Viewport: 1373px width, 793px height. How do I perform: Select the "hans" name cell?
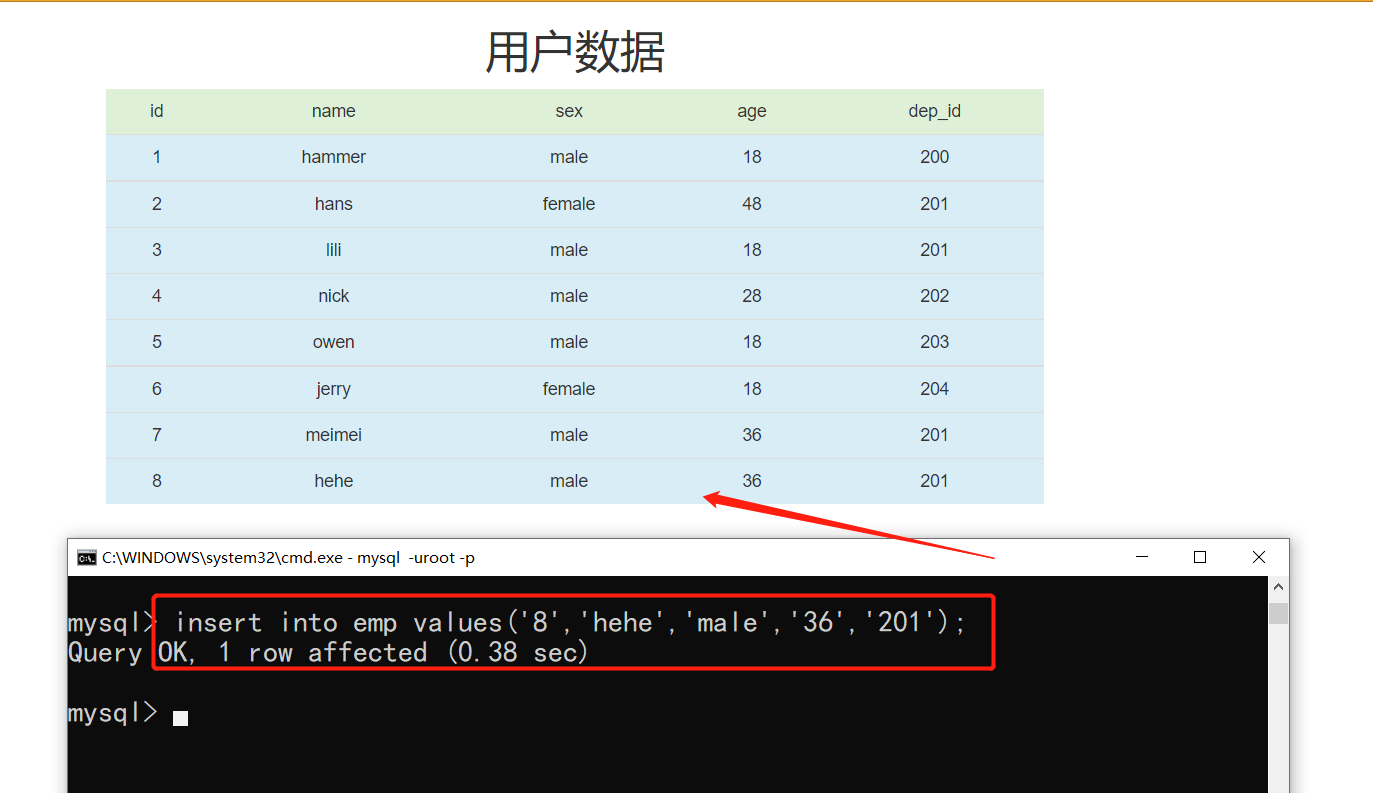coord(334,204)
